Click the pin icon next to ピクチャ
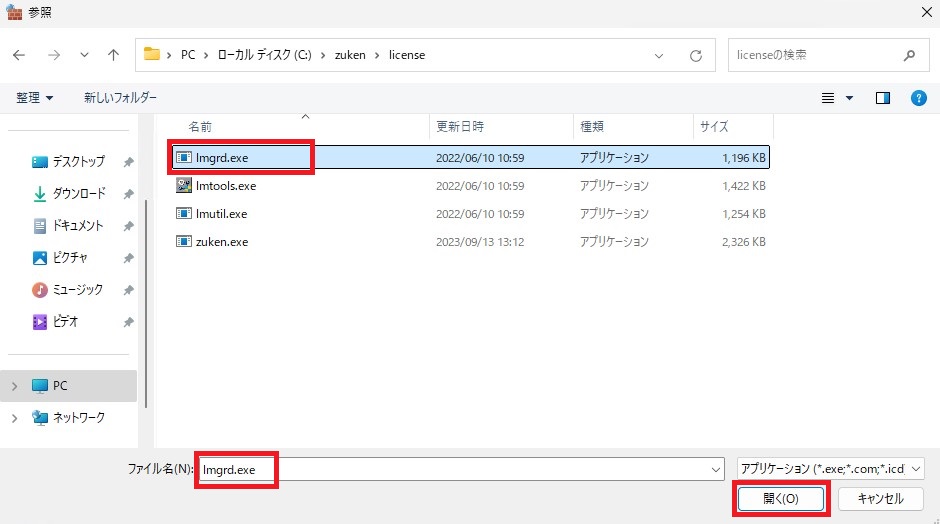This screenshot has height=524, width=940. tap(128, 258)
